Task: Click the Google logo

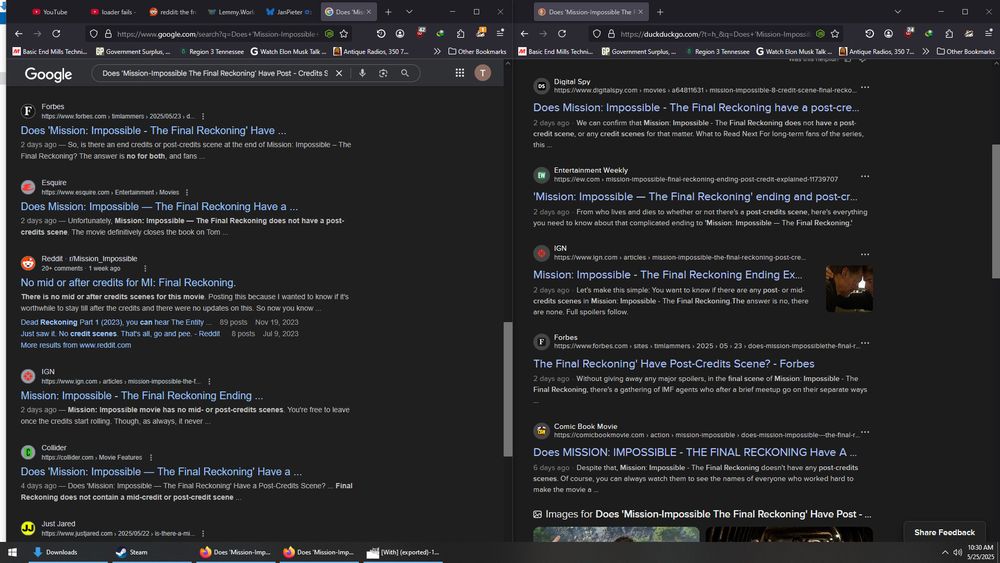Action: pyautogui.click(x=48, y=74)
